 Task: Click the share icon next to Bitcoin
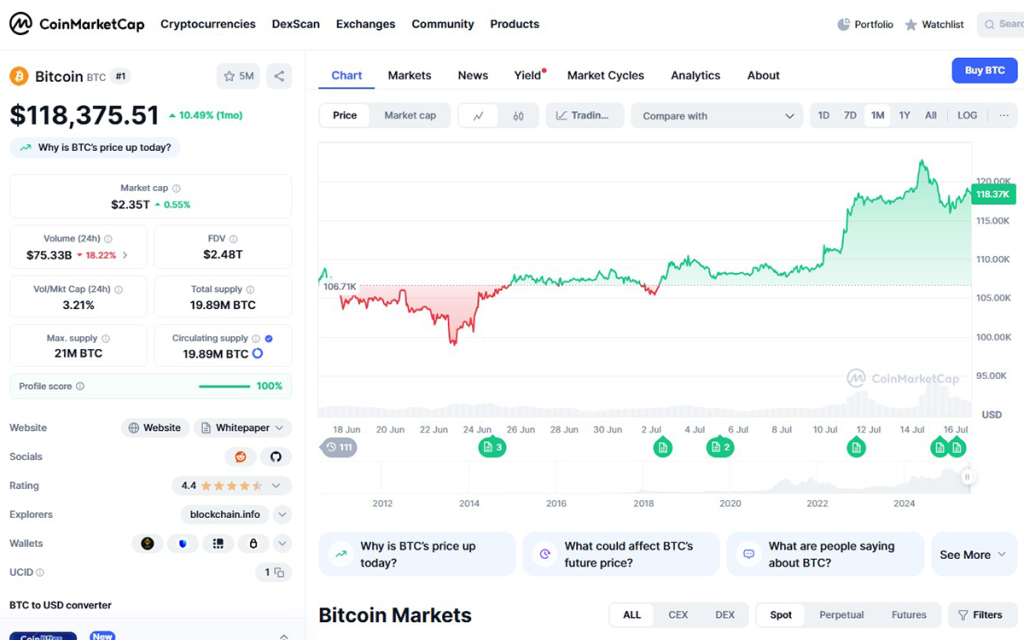tap(279, 76)
